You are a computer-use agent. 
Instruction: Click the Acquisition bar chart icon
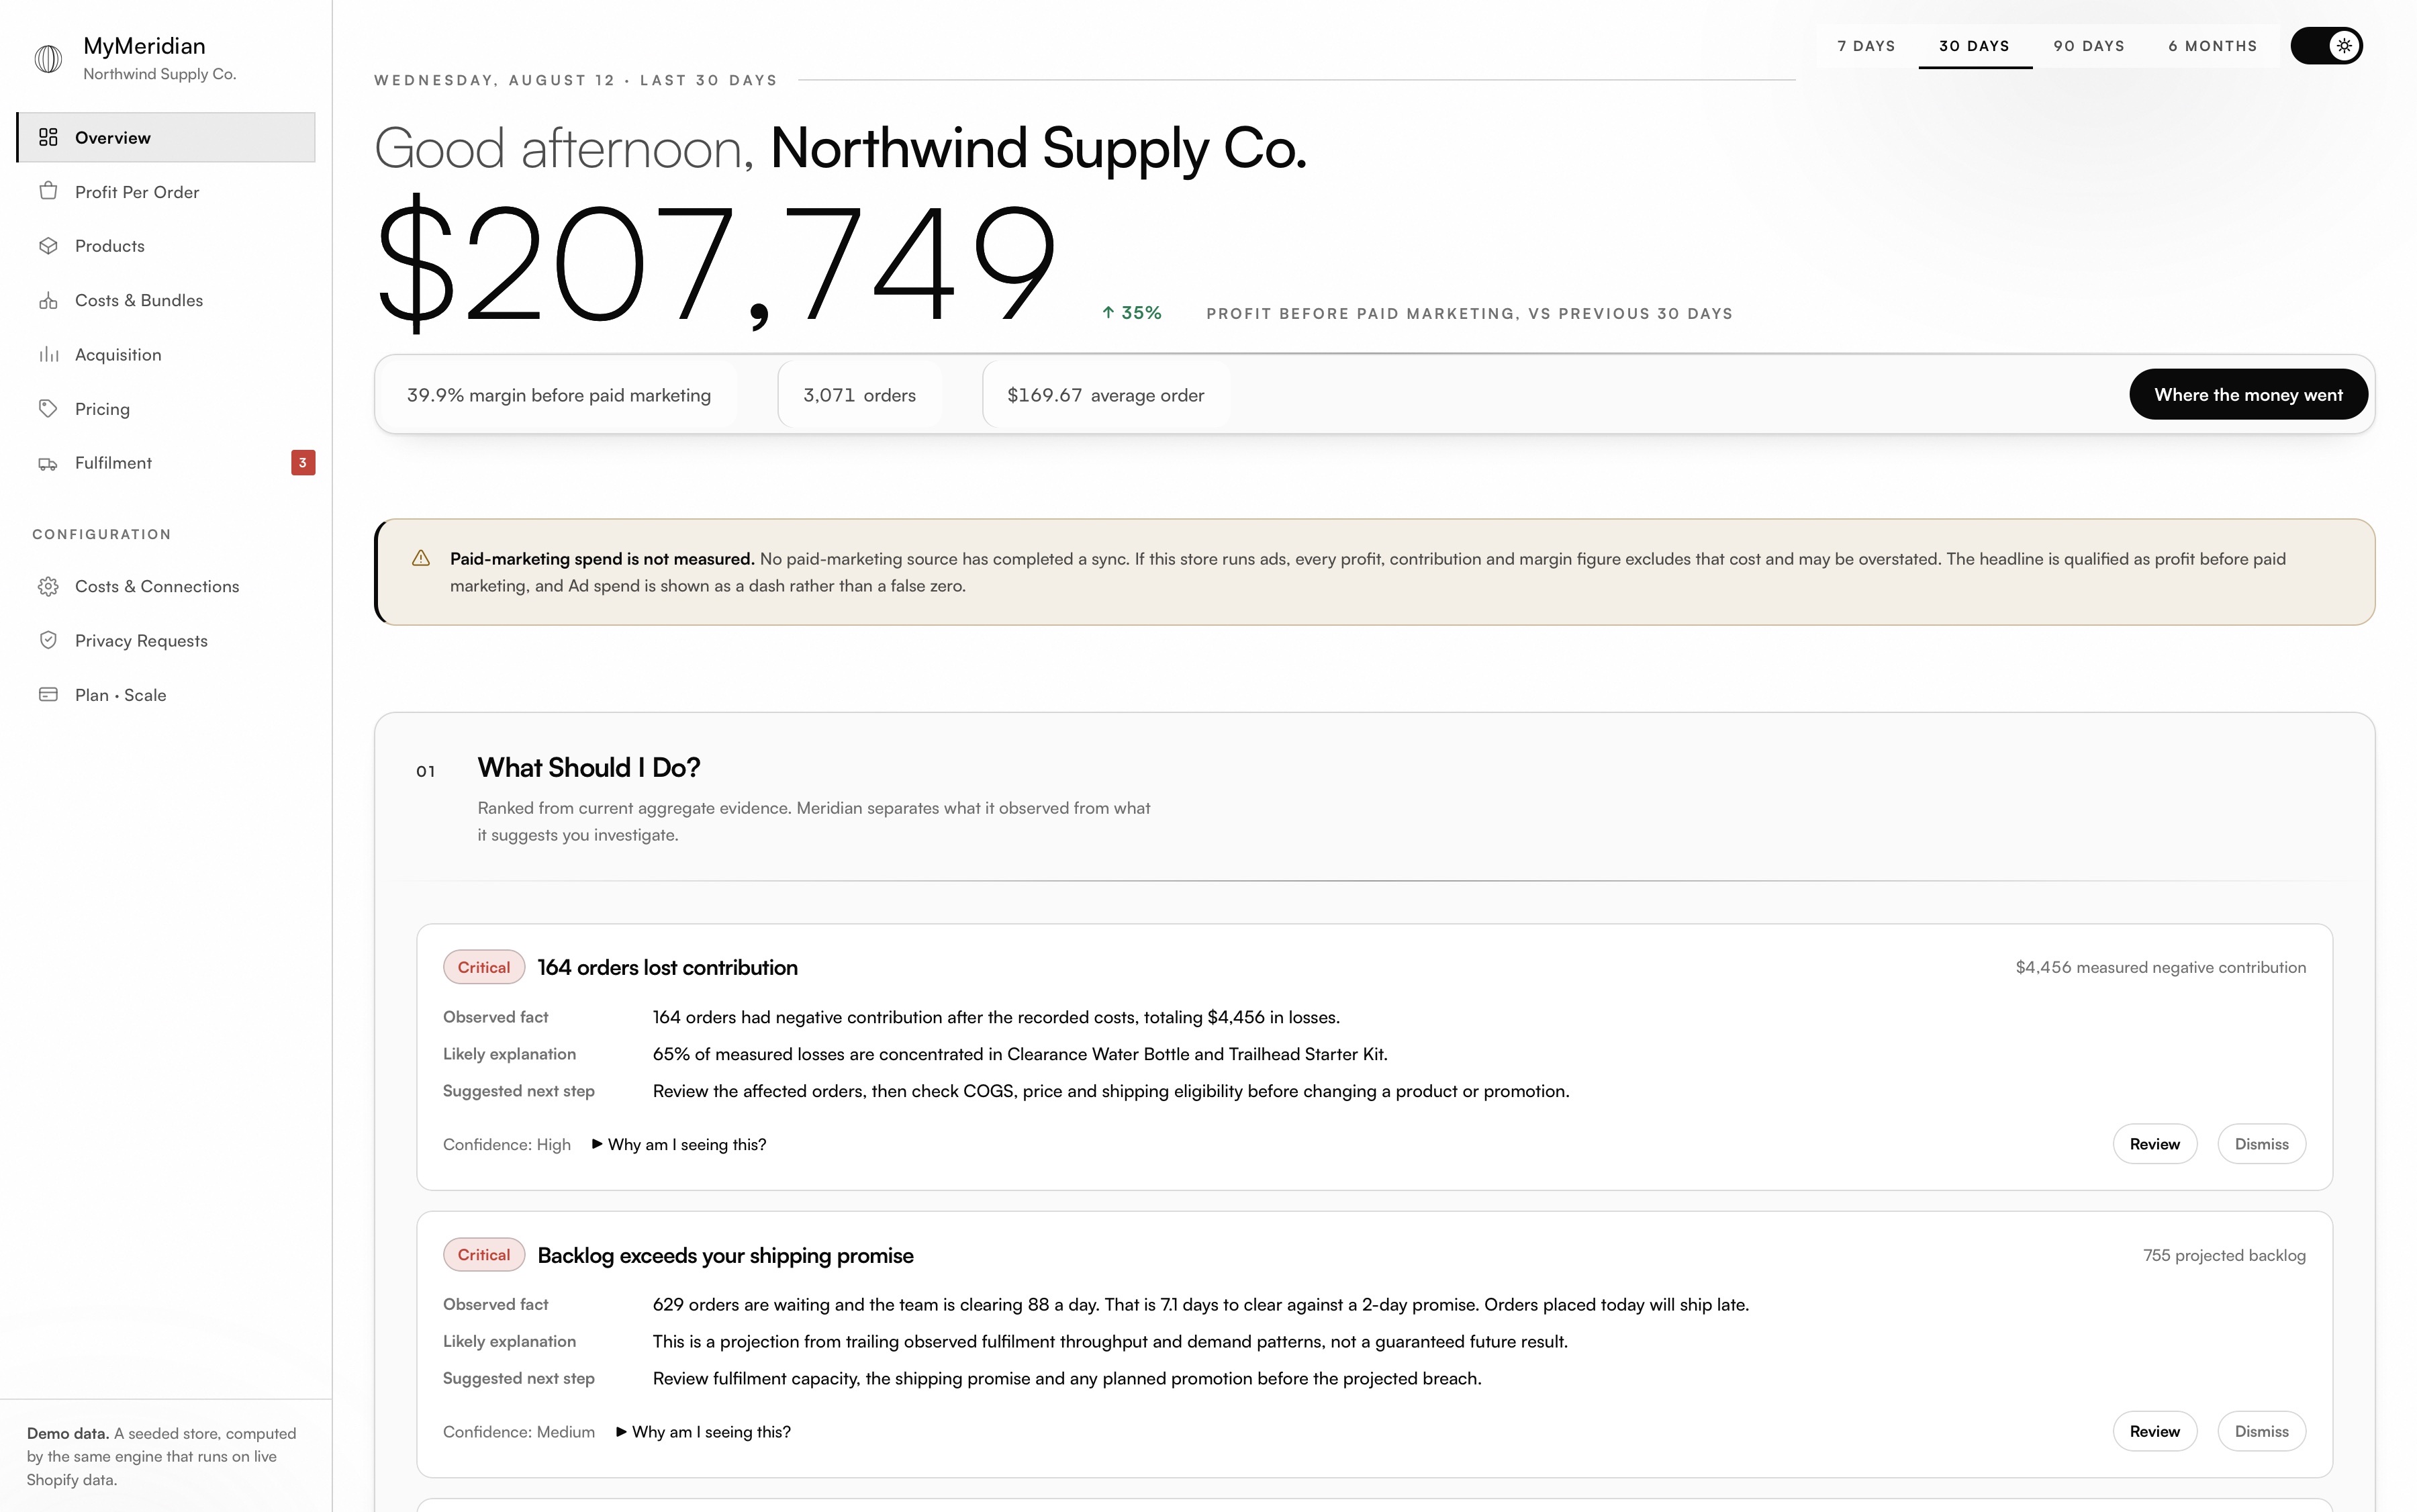(x=48, y=354)
